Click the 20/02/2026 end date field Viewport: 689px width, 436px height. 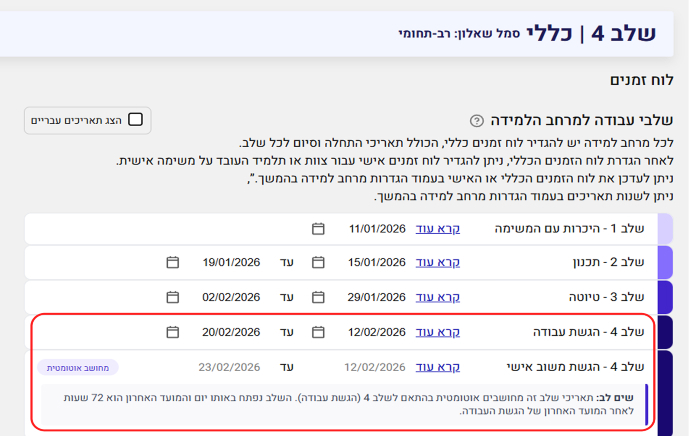pos(231,332)
